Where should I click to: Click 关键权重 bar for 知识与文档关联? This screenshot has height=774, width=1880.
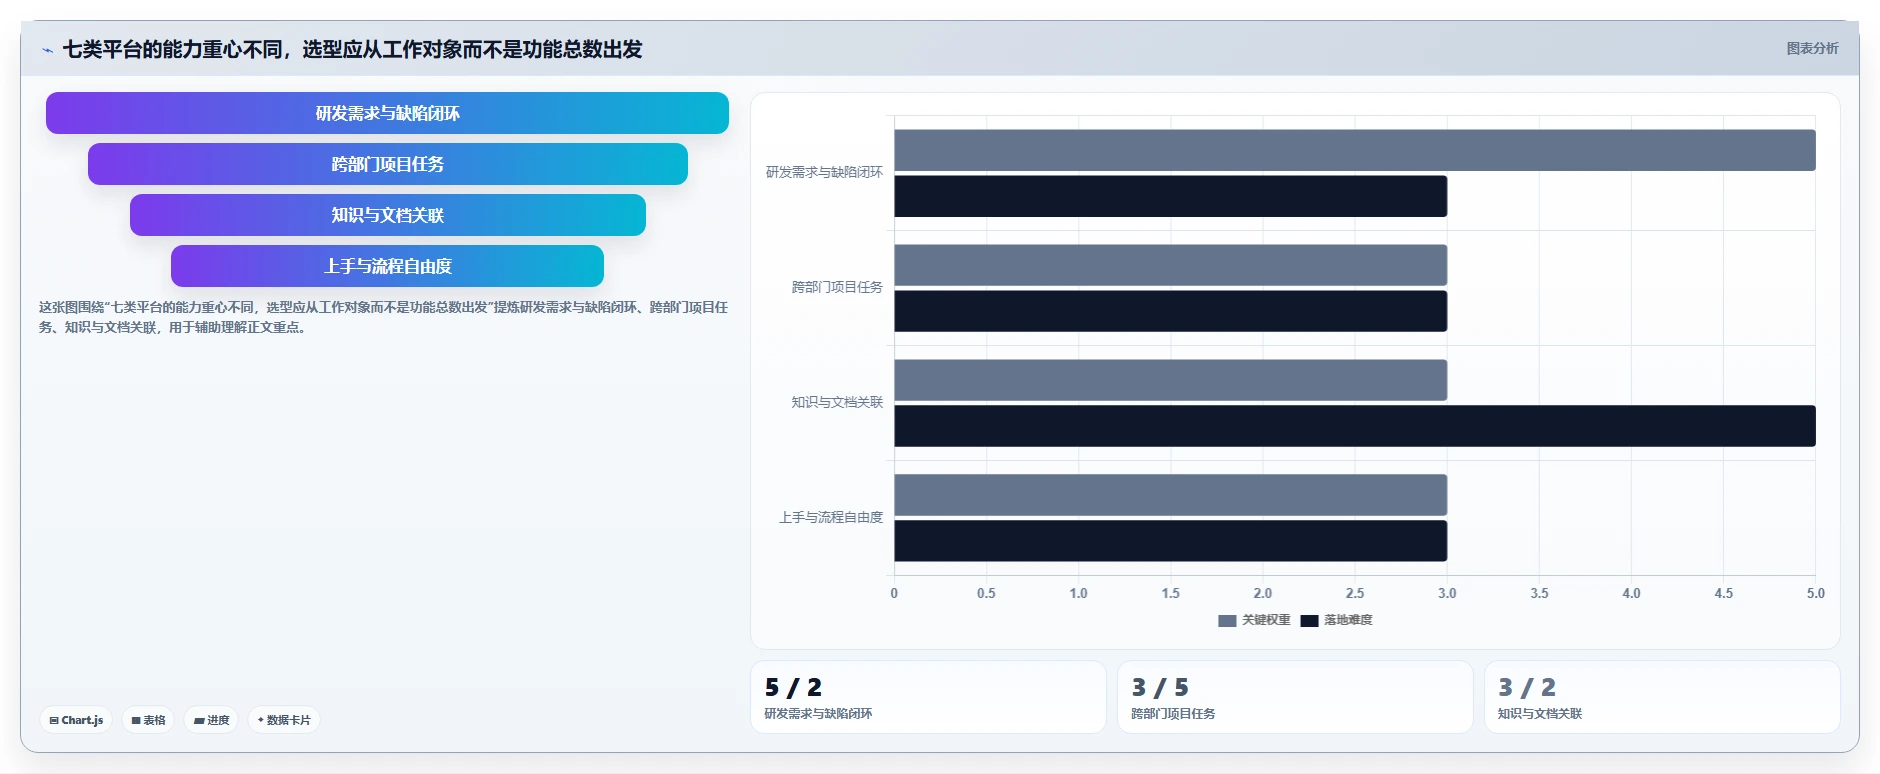point(1170,380)
